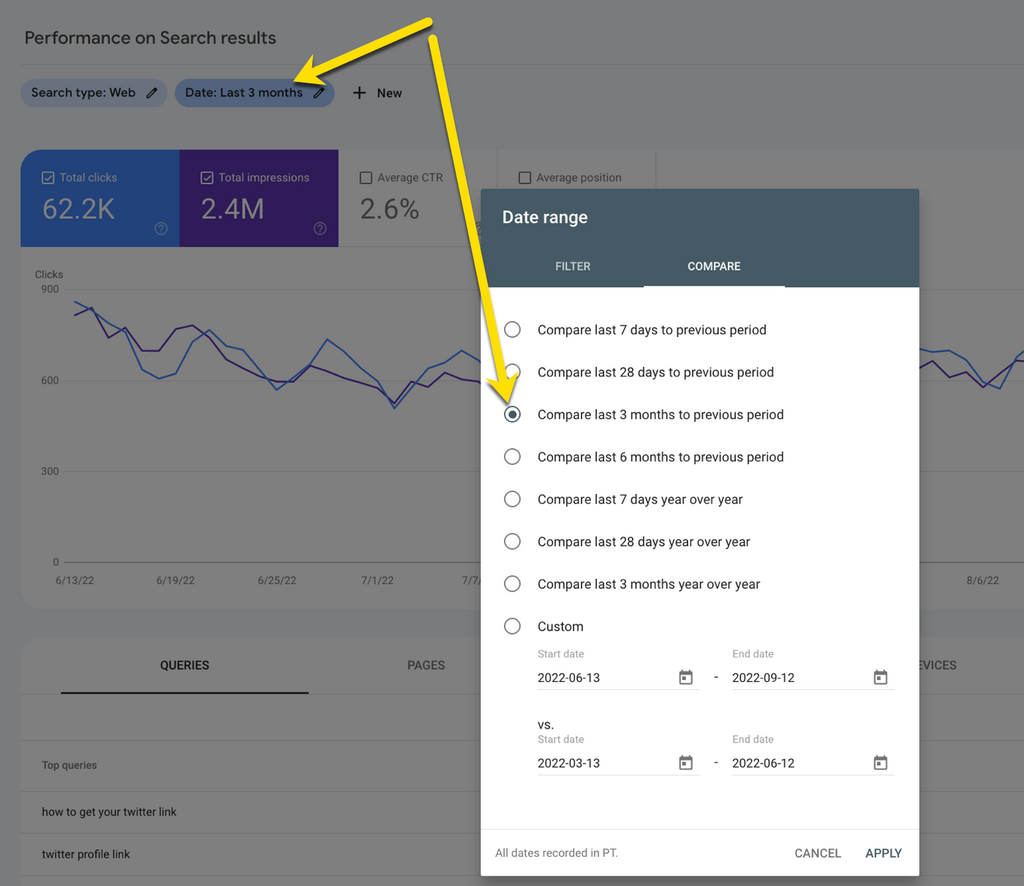Viewport: 1024px width, 886px height.
Task: Click the 2022-06-13 start date field
Action: click(600, 678)
